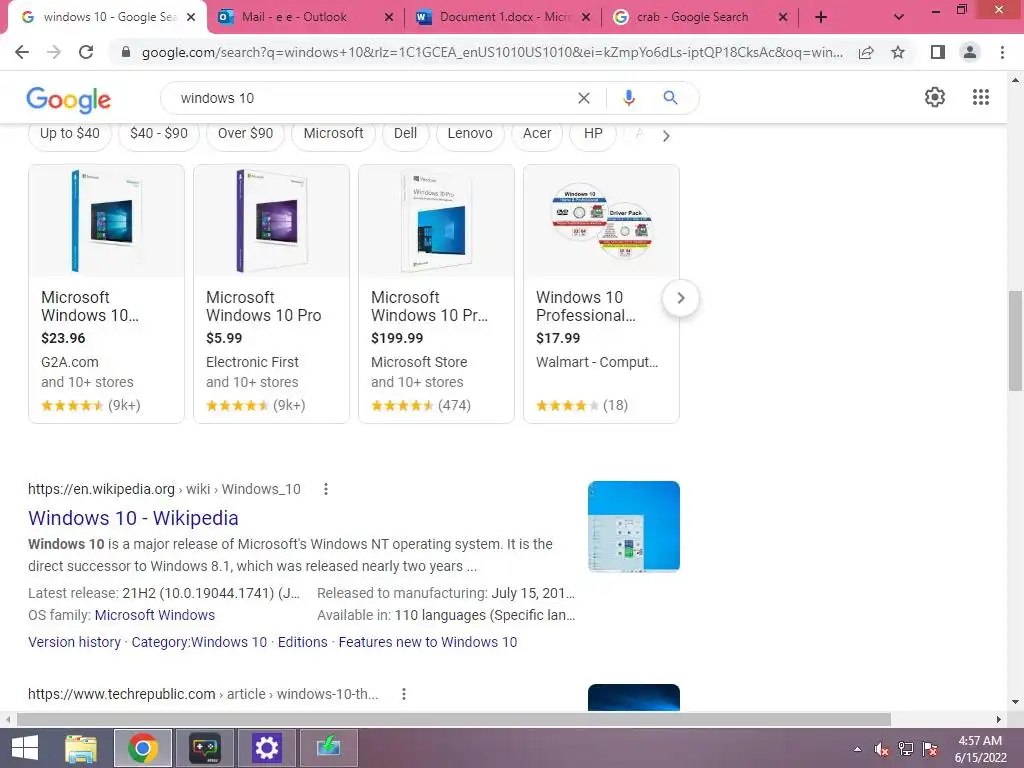
Task: Open the $5.99 Electronic First product
Action: (272, 294)
